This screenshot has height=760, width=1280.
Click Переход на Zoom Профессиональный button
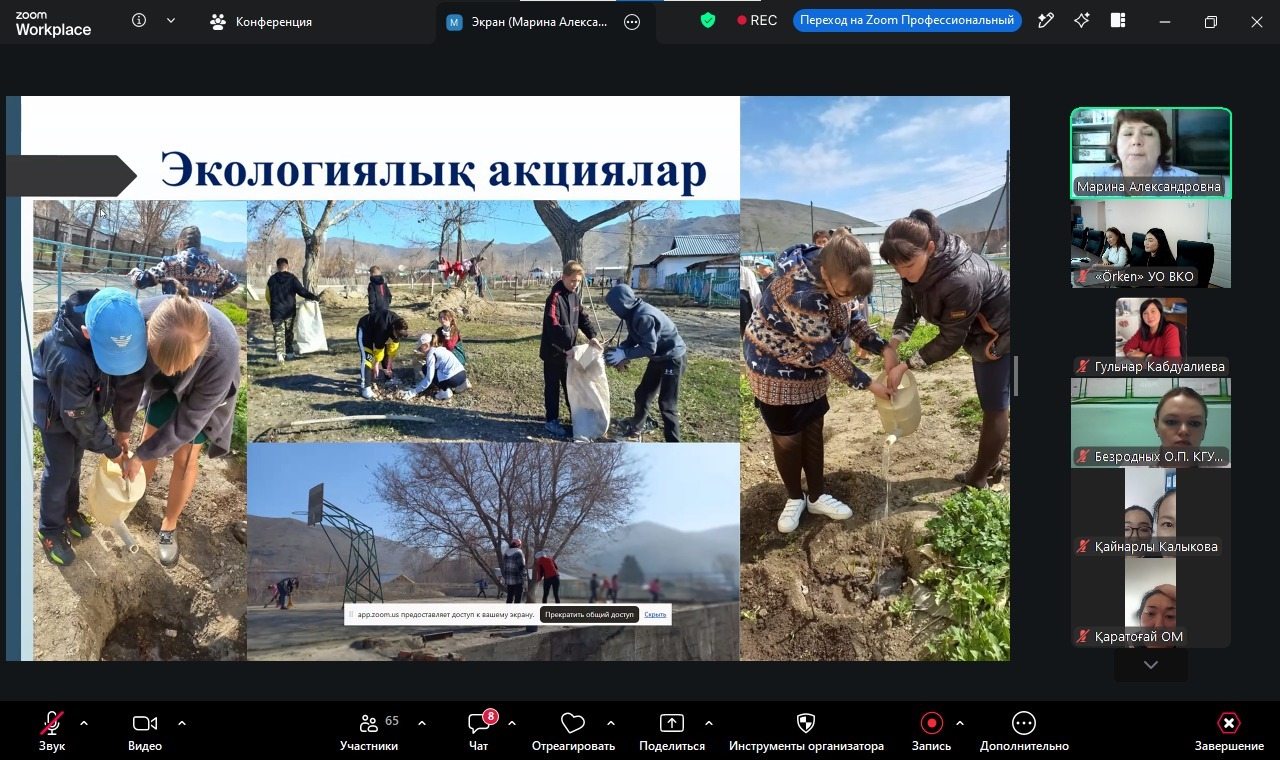click(x=907, y=20)
